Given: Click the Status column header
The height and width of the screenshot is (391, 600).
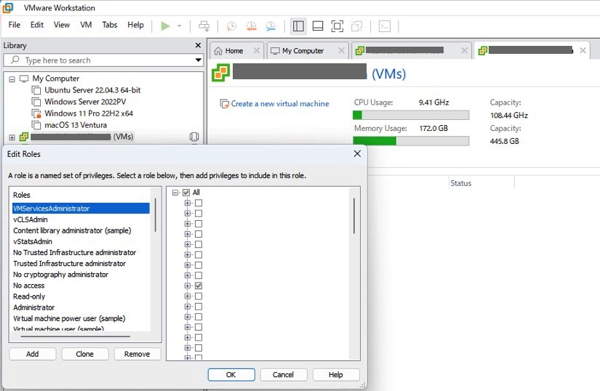Looking at the screenshot, I should tap(481, 183).
